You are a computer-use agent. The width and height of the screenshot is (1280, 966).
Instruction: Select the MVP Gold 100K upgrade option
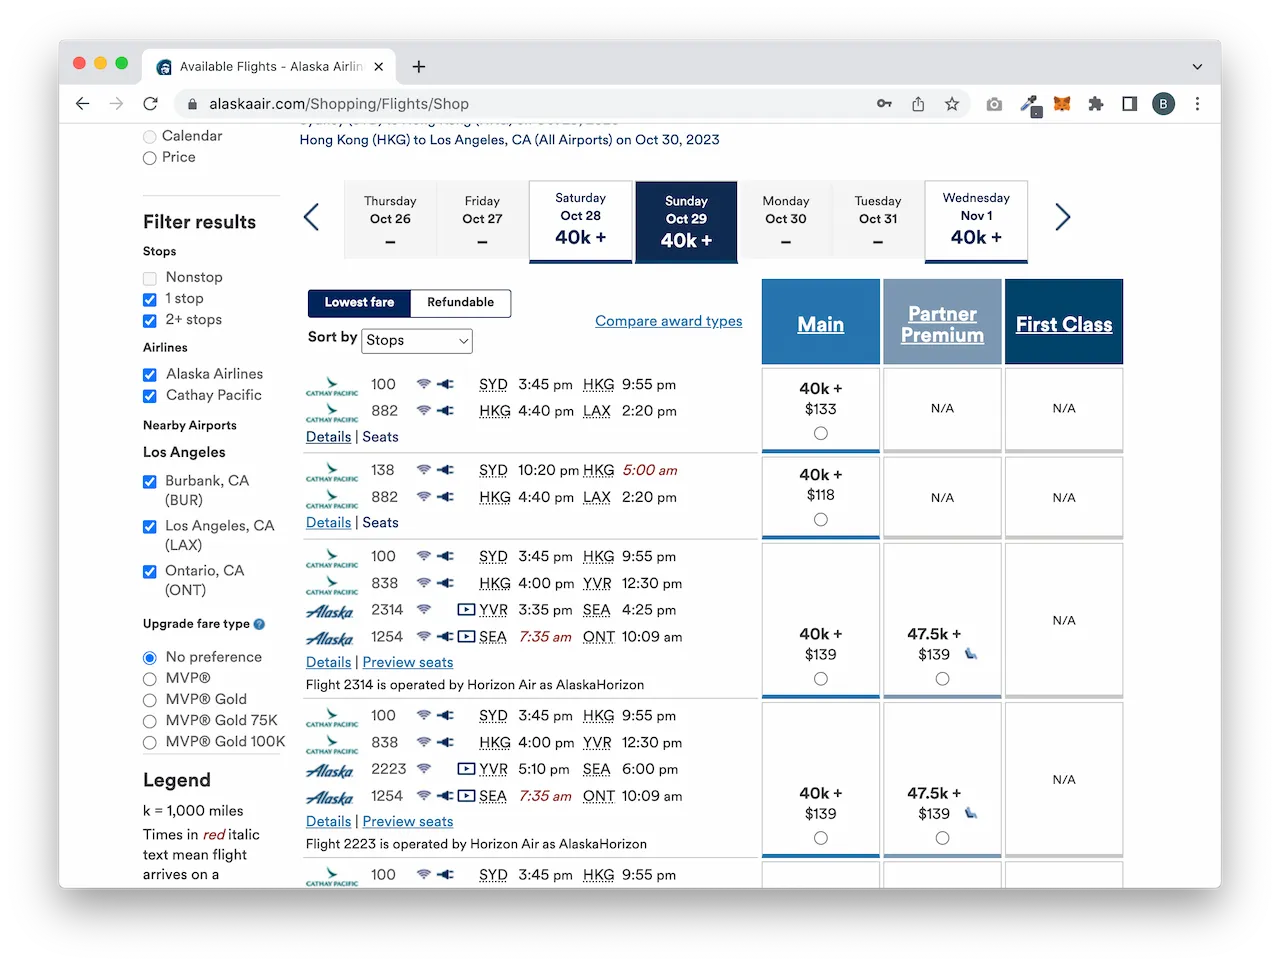click(x=150, y=743)
